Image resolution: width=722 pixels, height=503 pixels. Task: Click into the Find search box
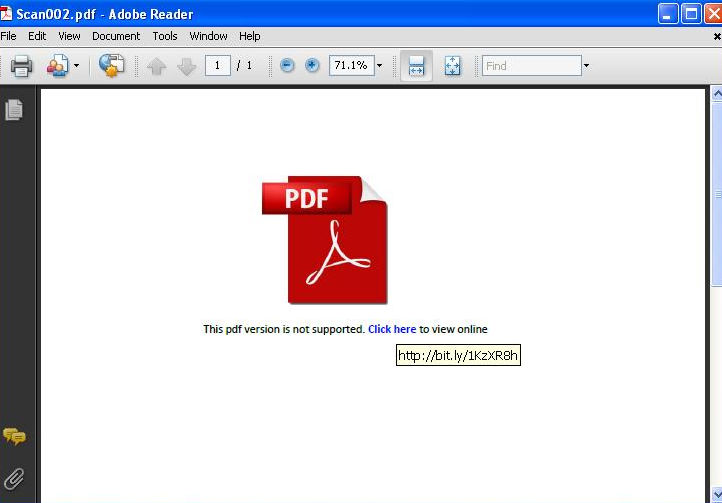coord(532,65)
